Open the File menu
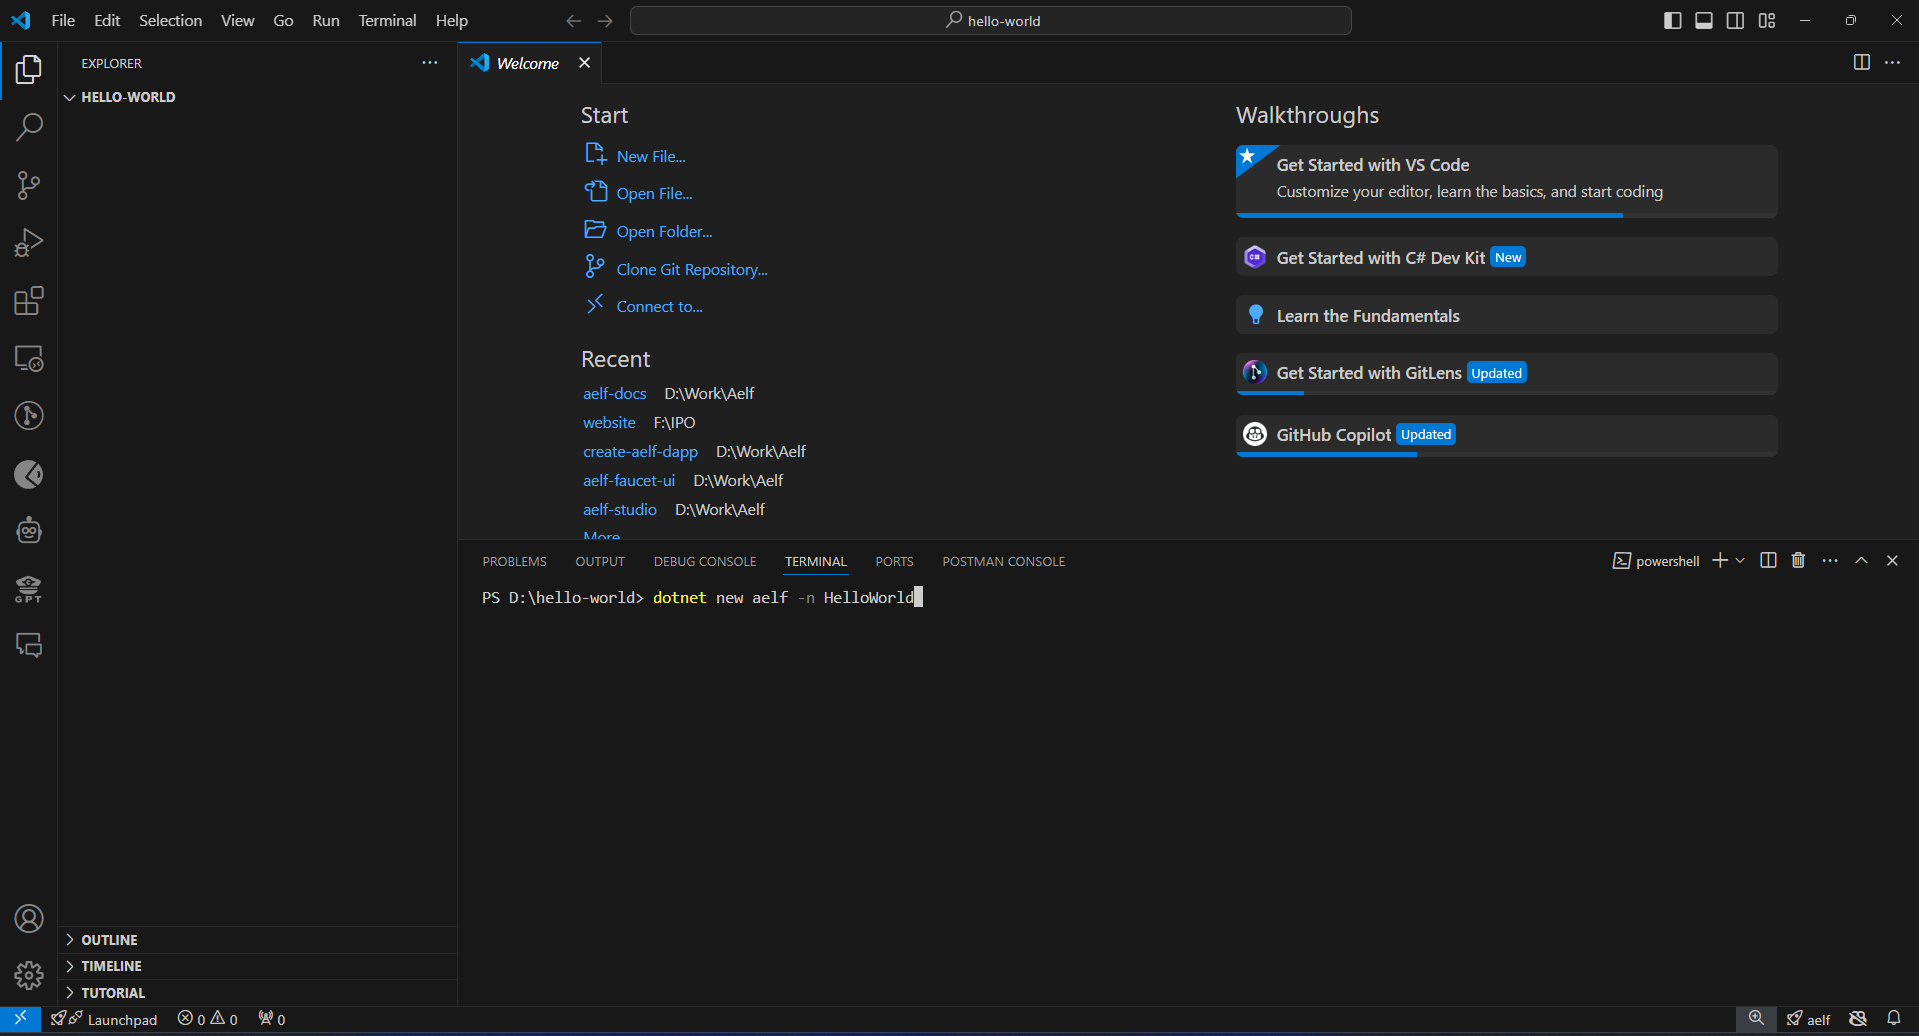This screenshot has height=1036, width=1919. 63,21
